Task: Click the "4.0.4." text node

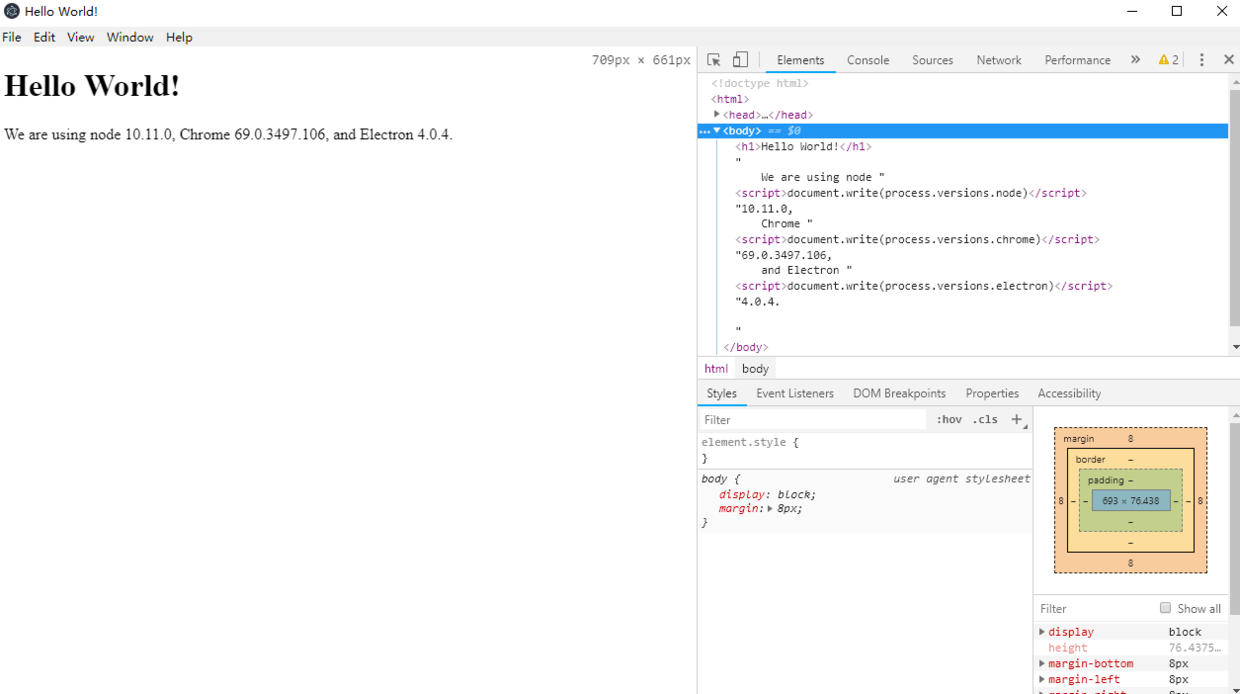Action: click(758, 302)
